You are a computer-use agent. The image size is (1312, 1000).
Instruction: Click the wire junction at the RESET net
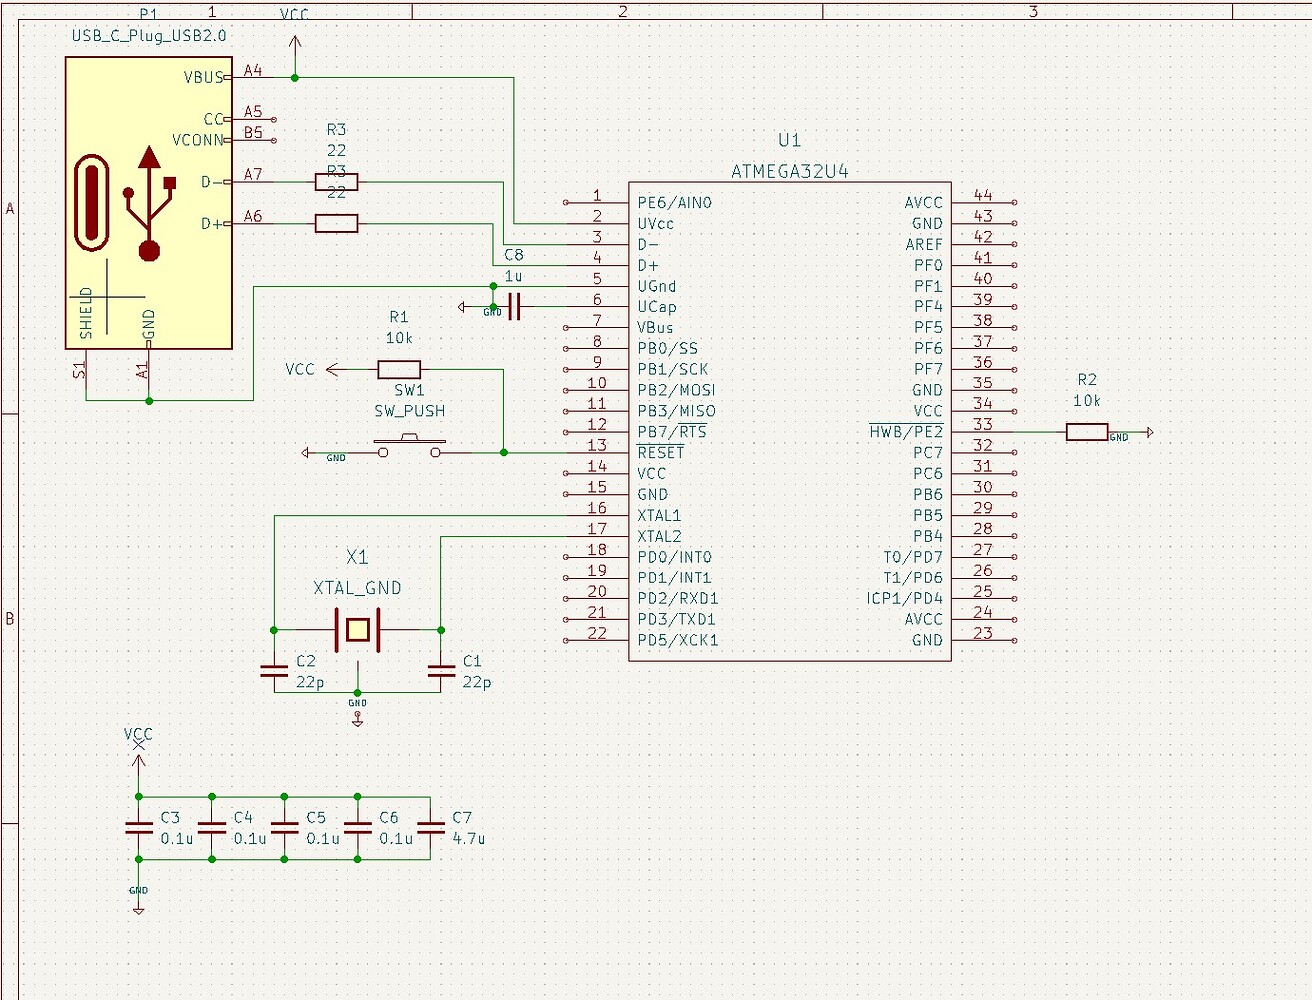(x=504, y=453)
